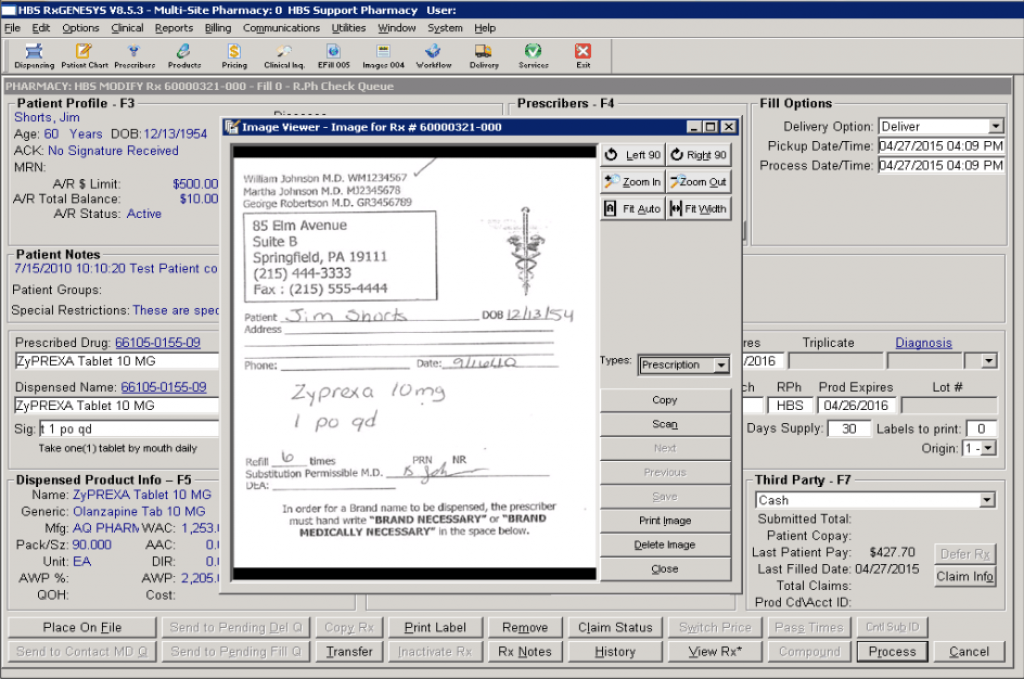The image size is (1024, 679).
Task: Open the Third Party payer dropdown showing Cash
Action: [x=988, y=499]
